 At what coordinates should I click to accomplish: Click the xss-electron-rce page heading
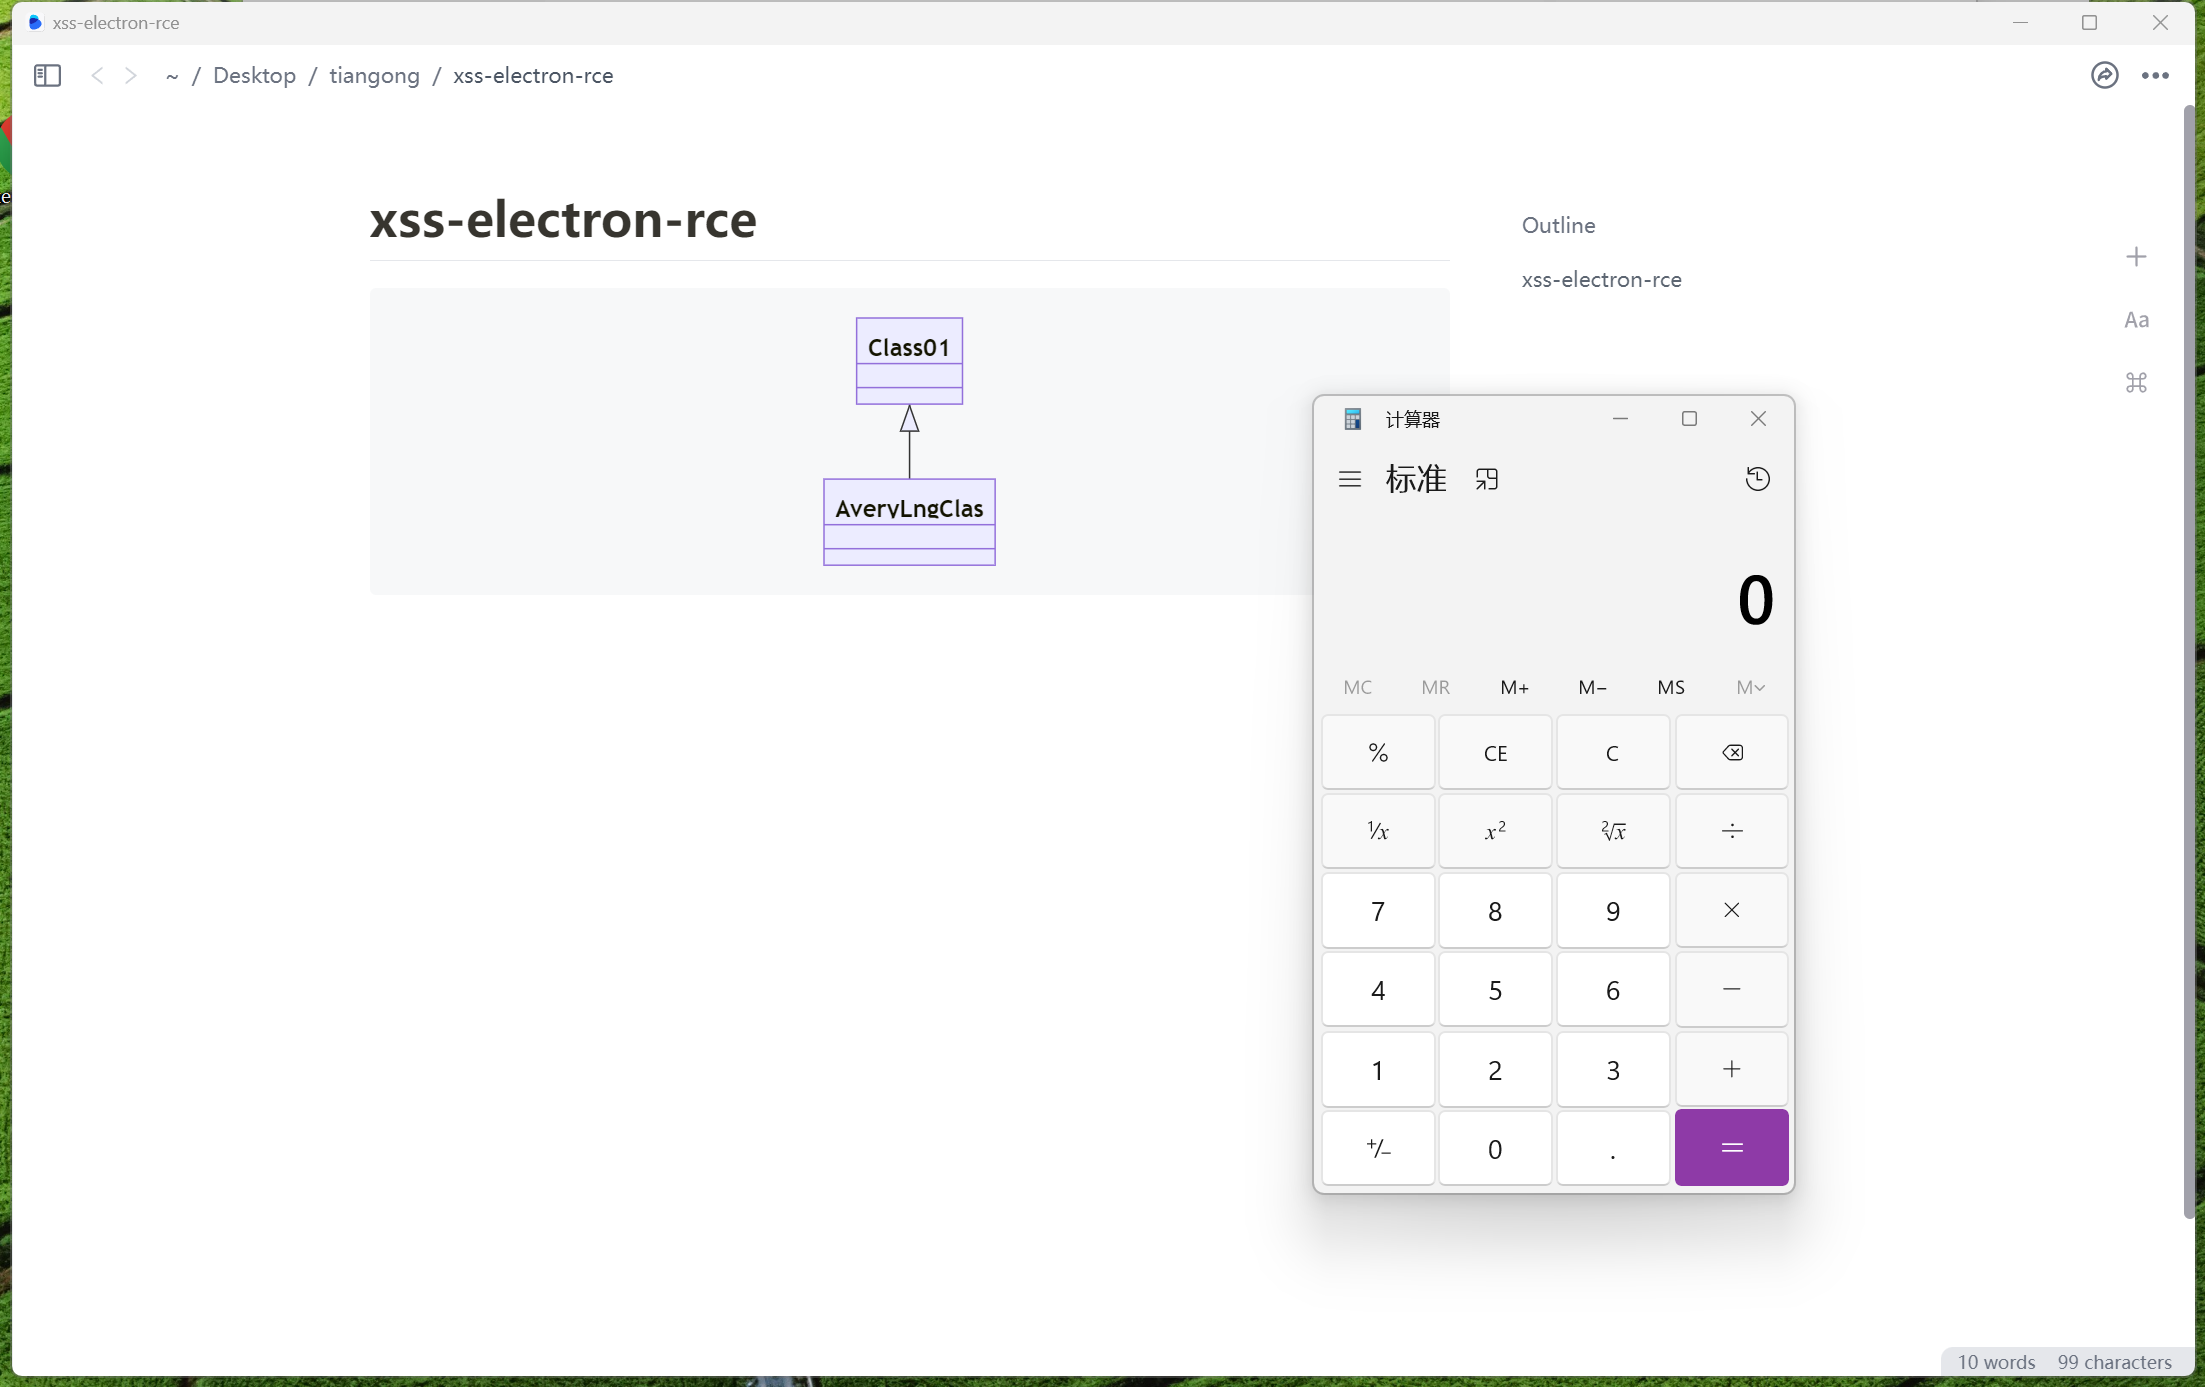tap(563, 219)
